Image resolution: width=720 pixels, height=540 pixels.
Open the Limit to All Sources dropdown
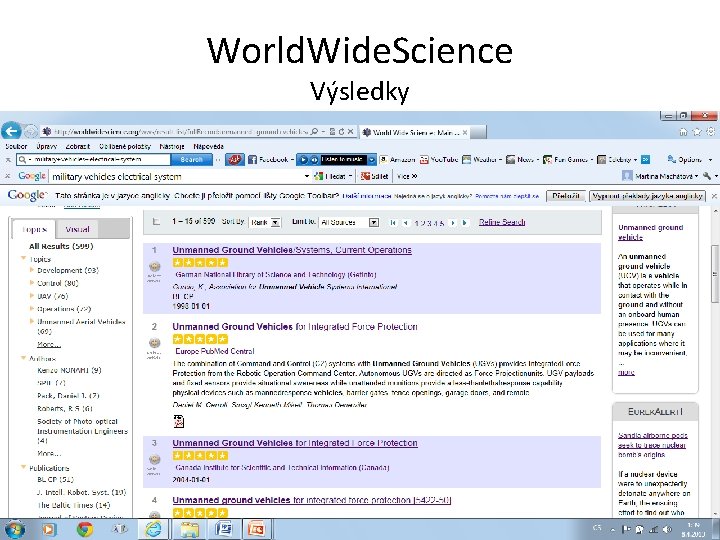coord(349,222)
